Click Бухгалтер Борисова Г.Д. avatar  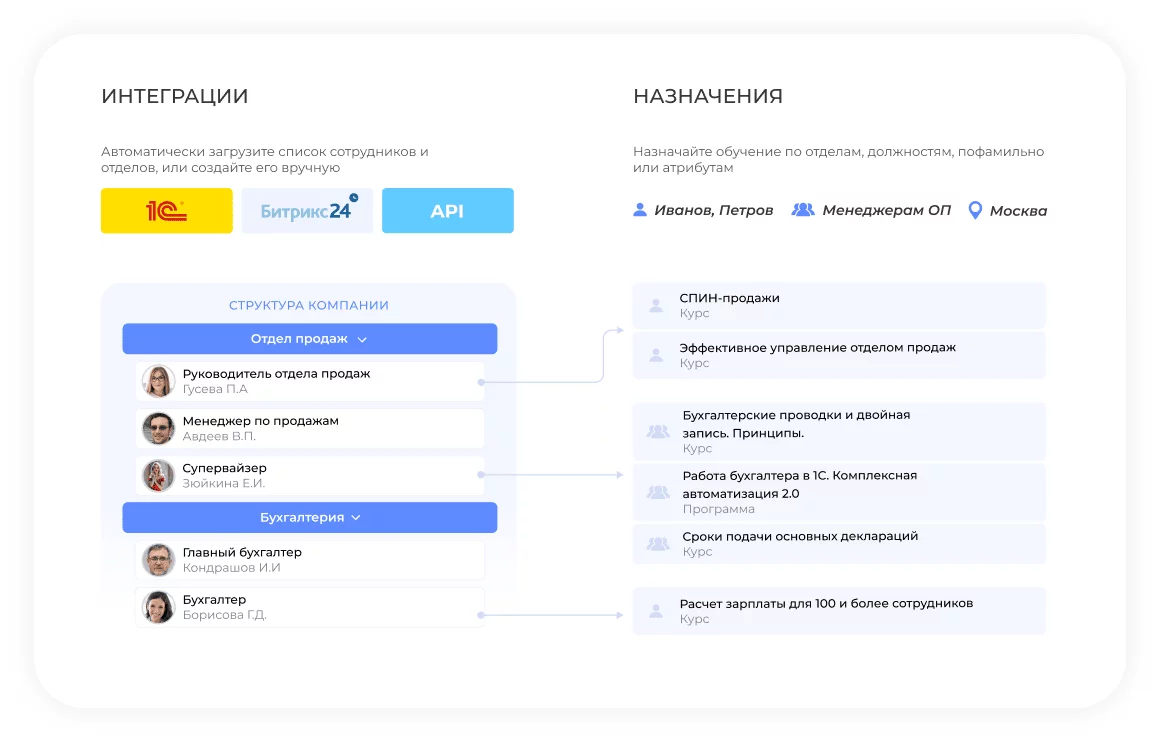tap(158, 607)
